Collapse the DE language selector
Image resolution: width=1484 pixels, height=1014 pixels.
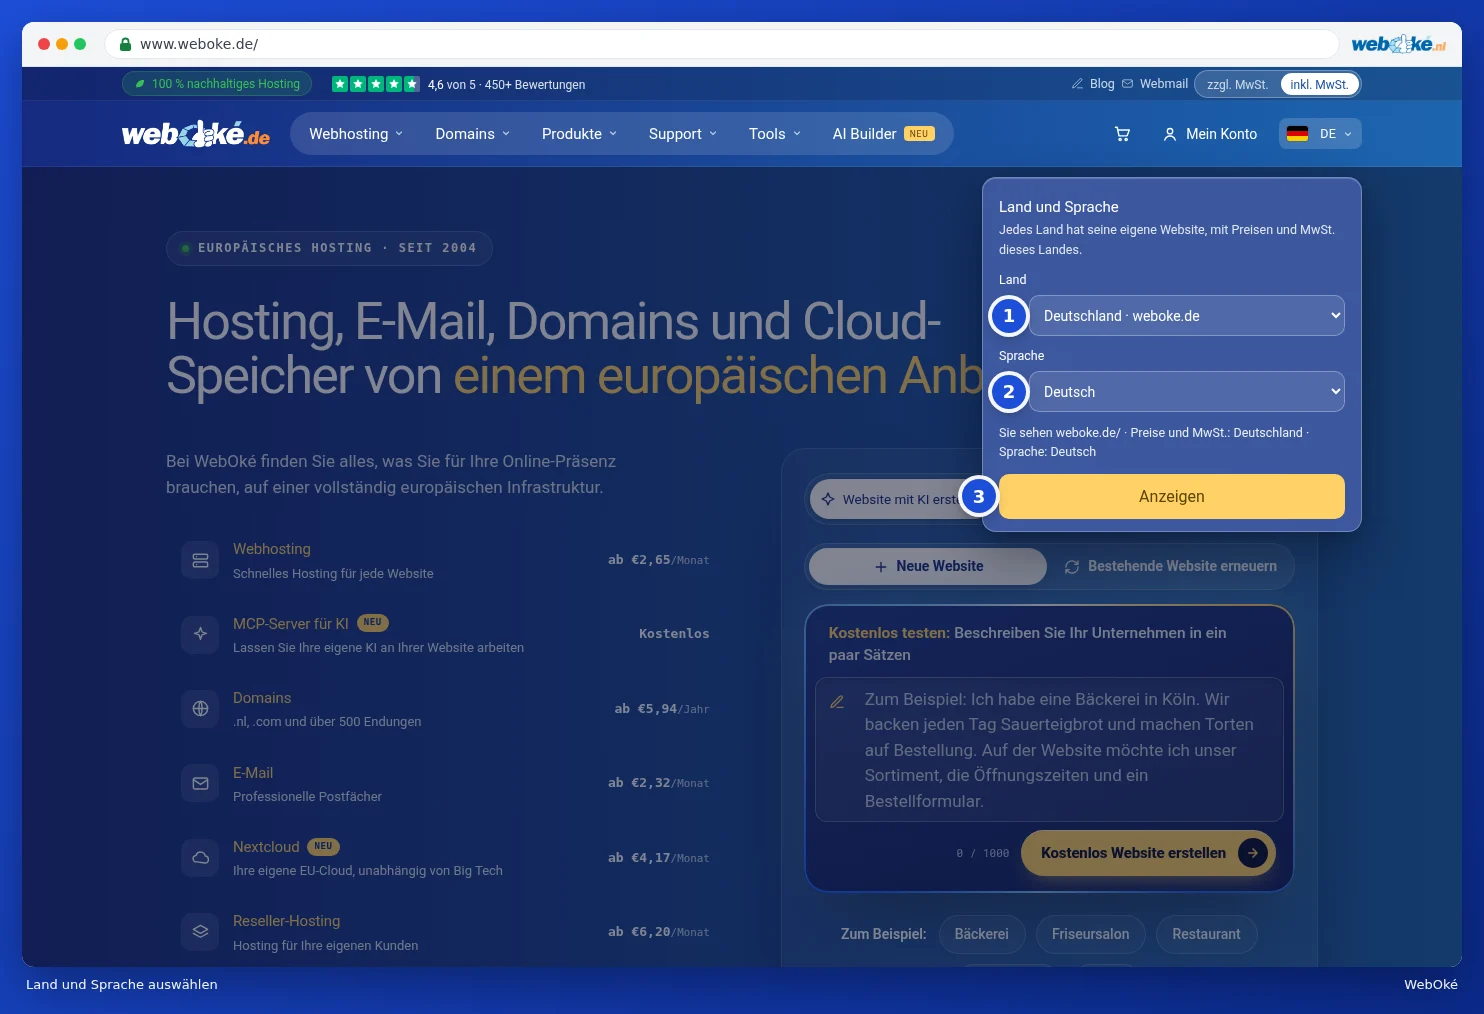point(1320,134)
